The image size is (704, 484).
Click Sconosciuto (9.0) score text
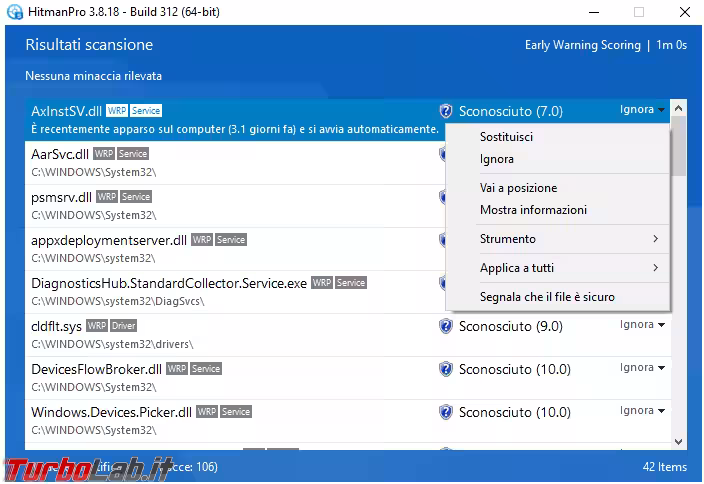click(510, 326)
